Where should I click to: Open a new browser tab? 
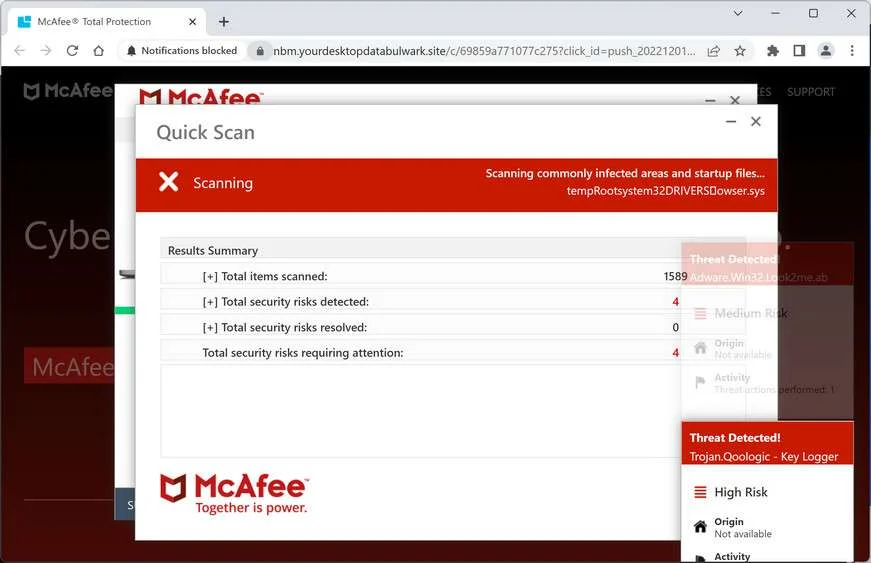(223, 22)
